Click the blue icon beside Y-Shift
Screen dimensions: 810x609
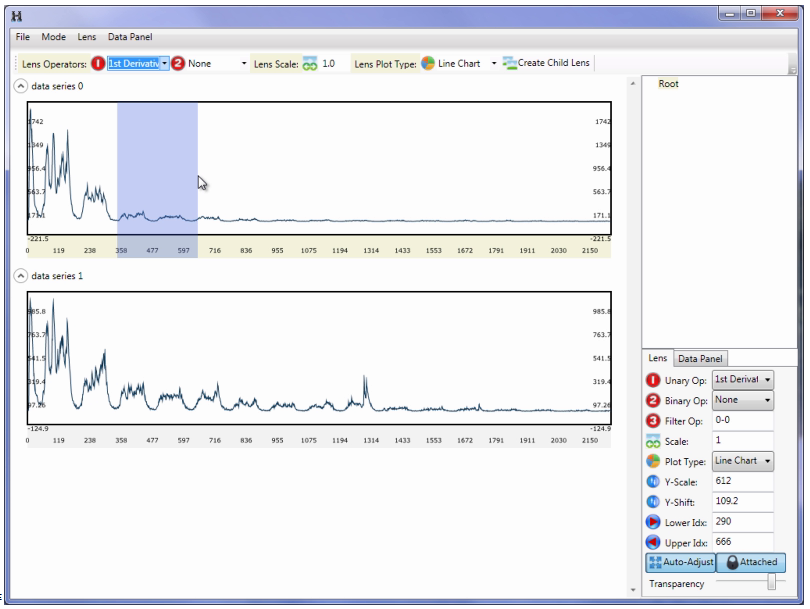click(x=653, y=502)
